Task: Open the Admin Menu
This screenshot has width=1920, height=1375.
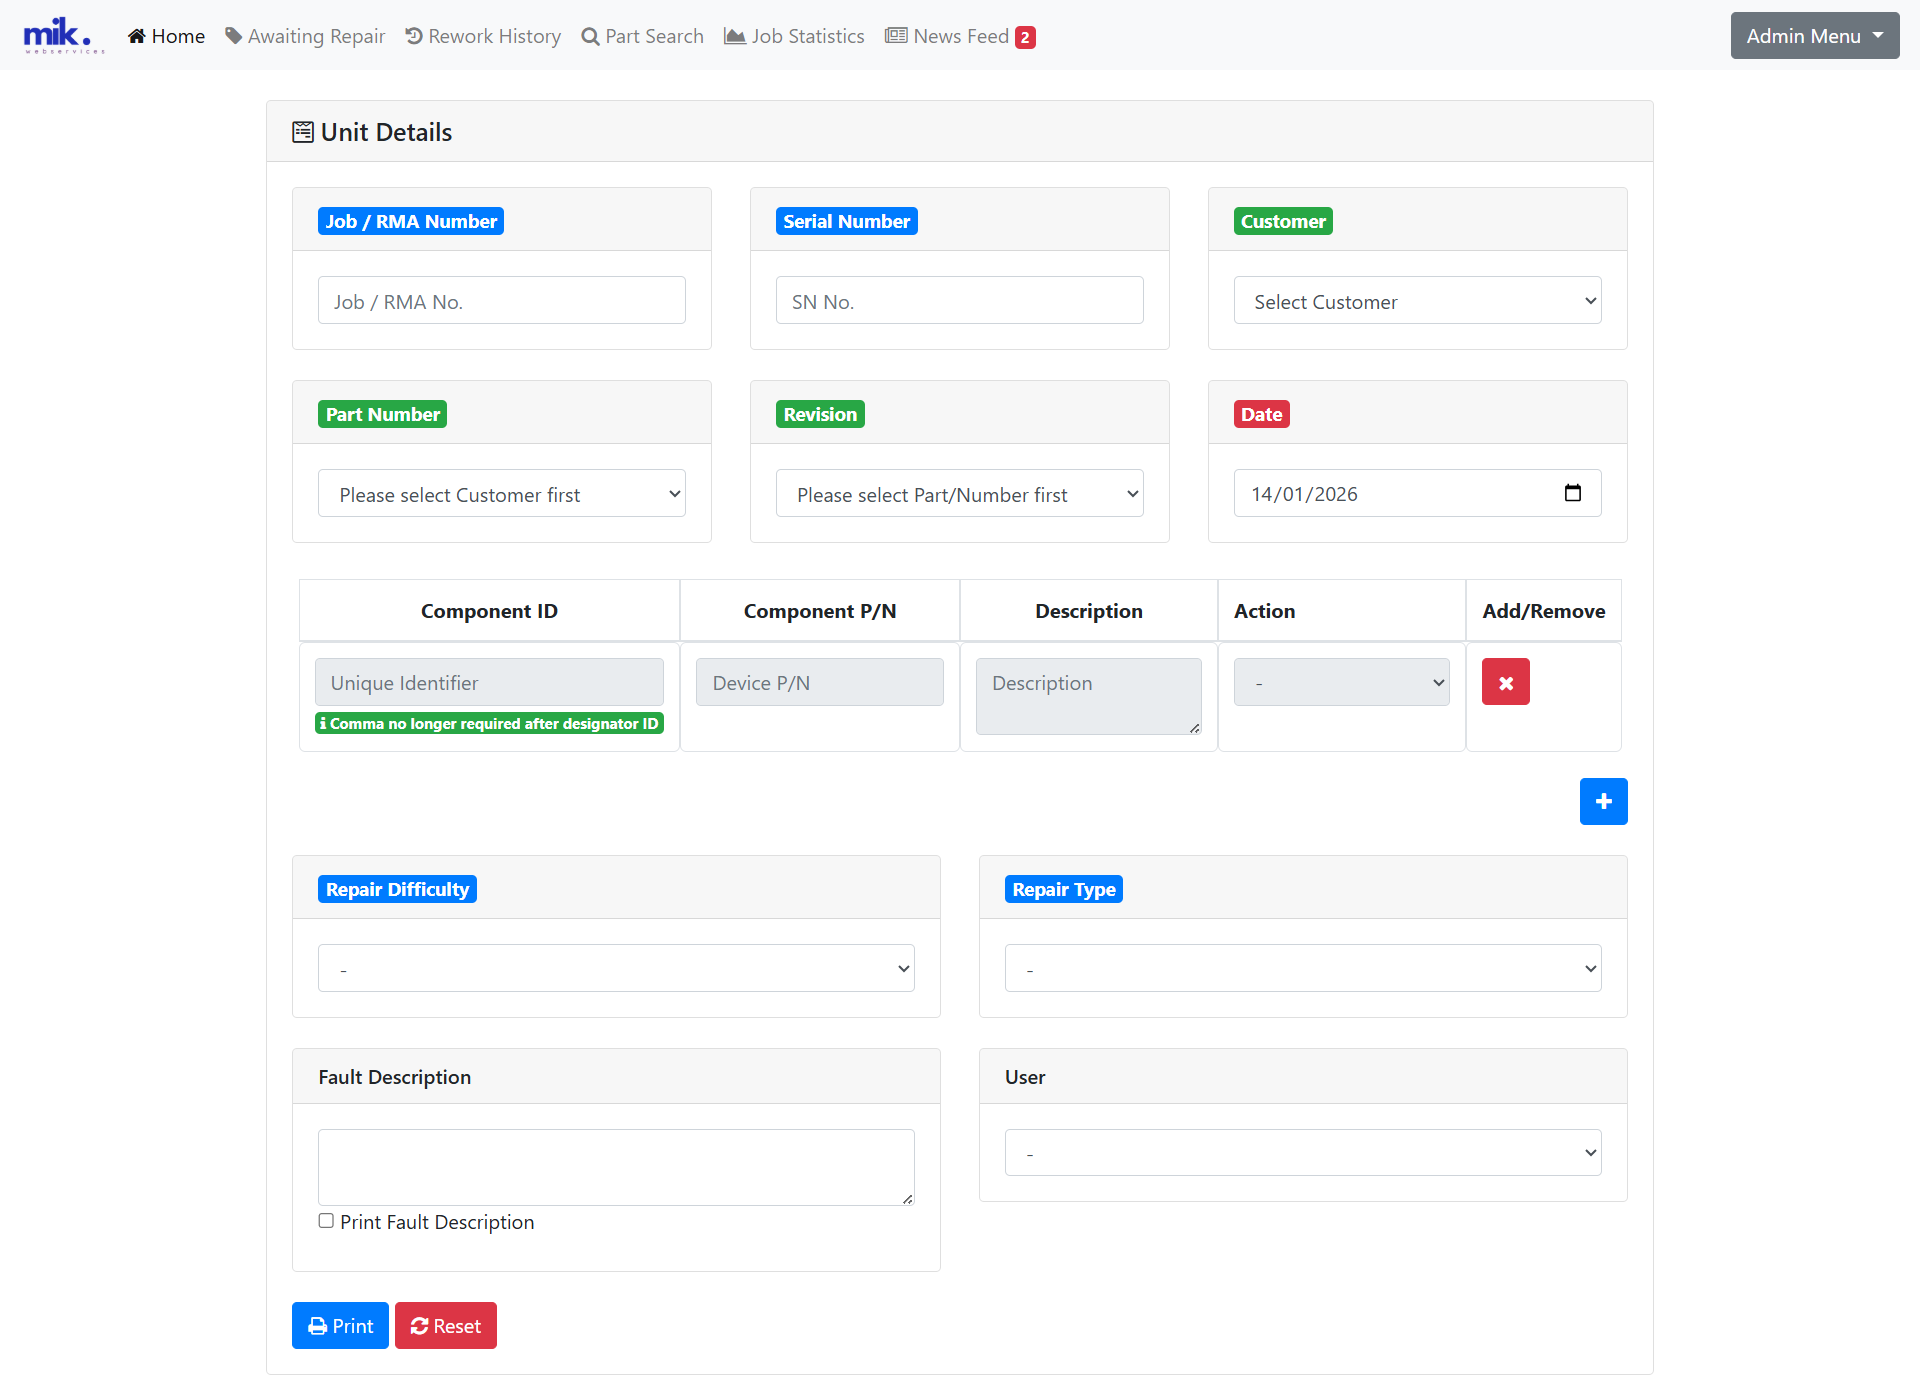Action: click(x=1813, y=35)
